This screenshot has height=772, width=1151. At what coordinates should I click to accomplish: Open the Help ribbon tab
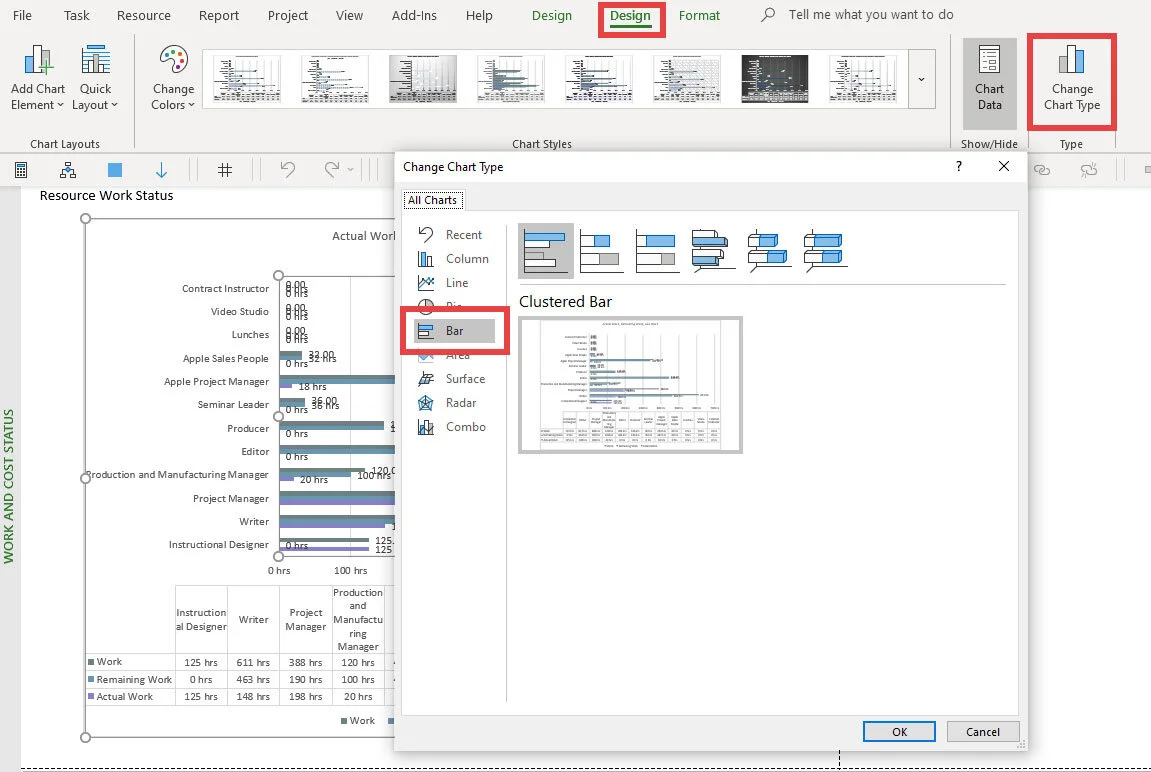point(479,15)
